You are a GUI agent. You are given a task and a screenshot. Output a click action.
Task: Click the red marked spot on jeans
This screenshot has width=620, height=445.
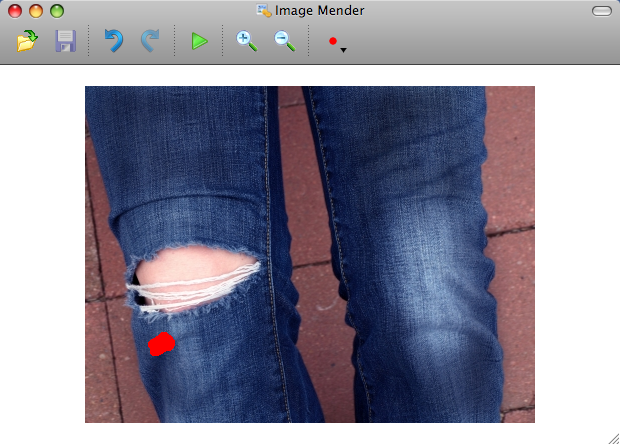coord(161,344)
